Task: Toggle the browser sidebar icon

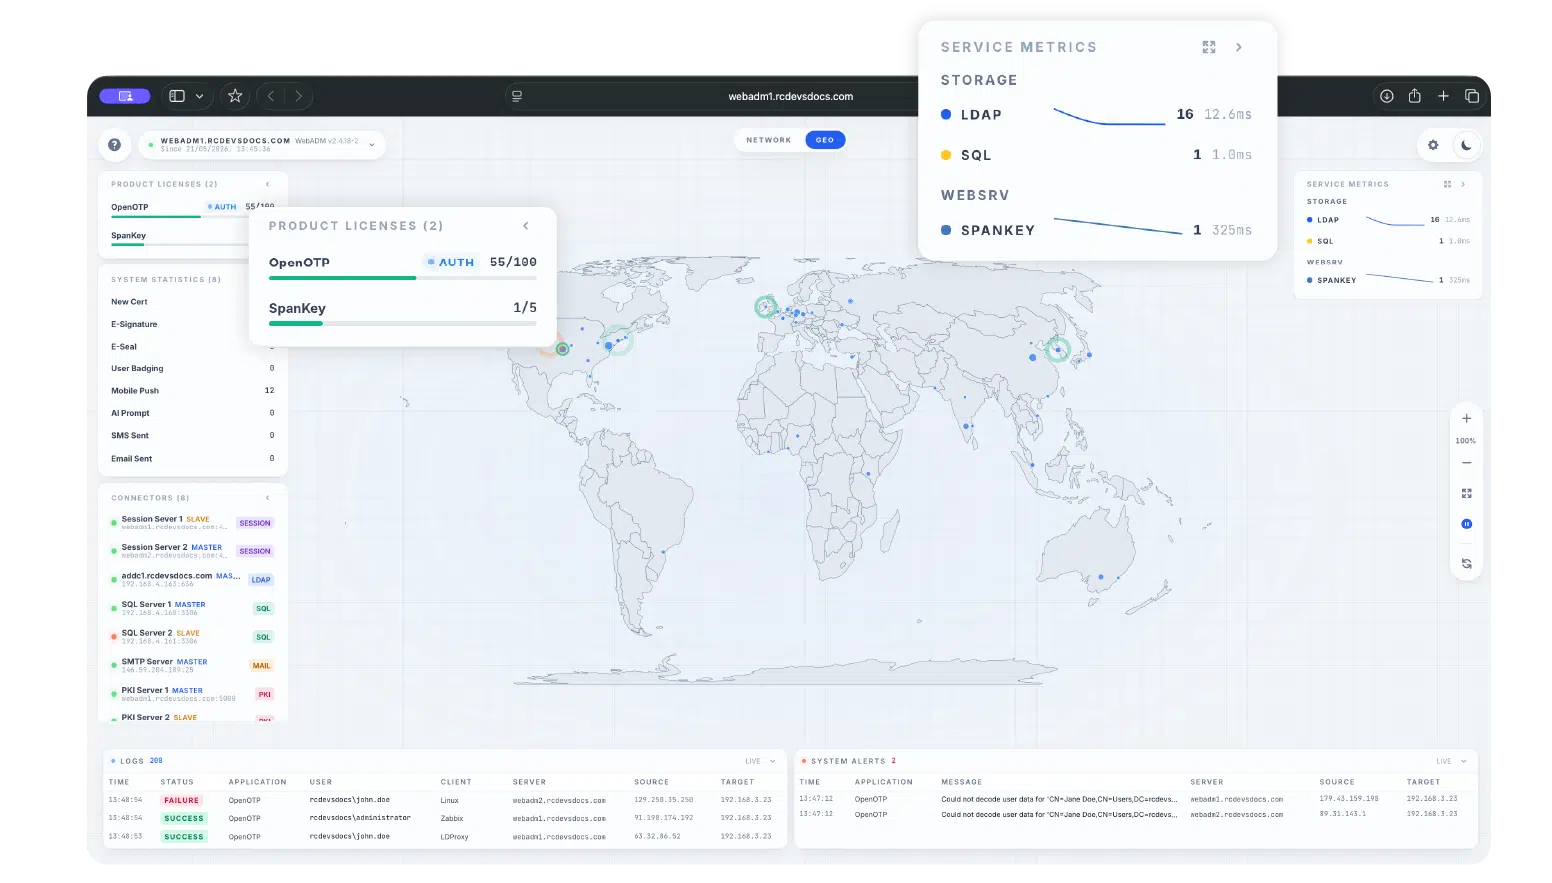Action: click(177, 96)
